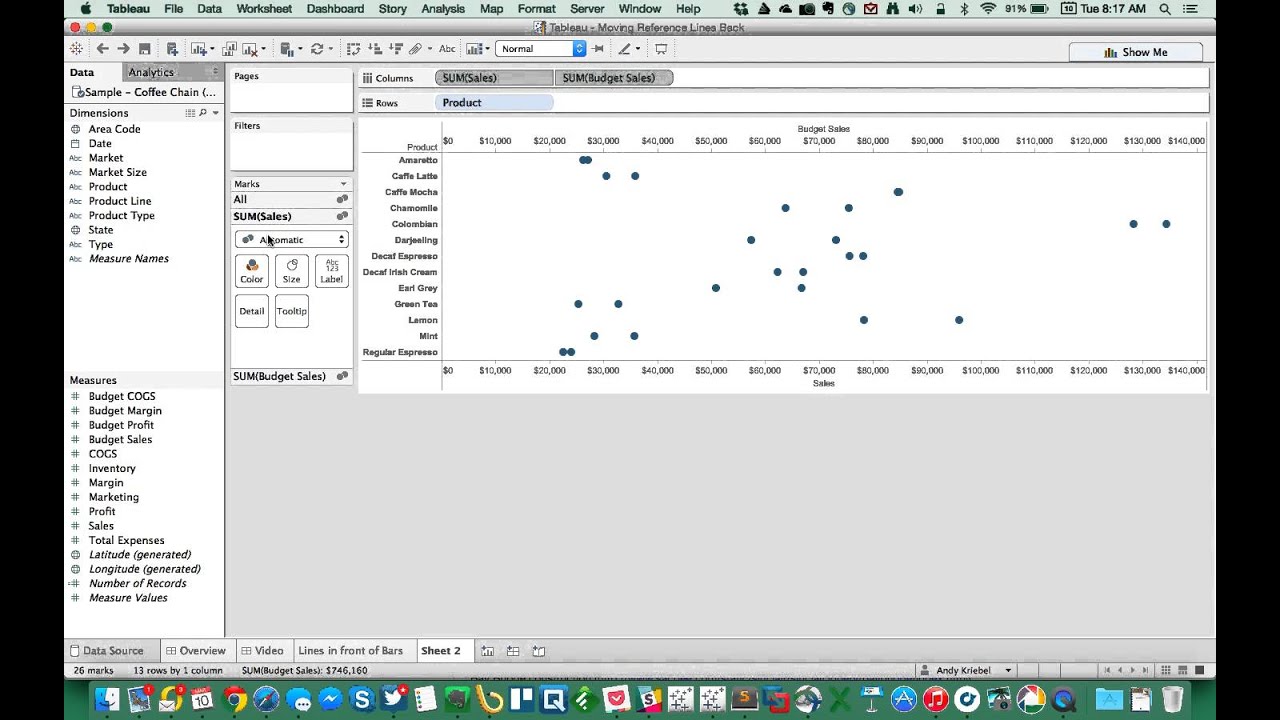Click the sort ascending toolbar icon
The width and height of the screenshot is (1280, 720).
(x=374, y=48)
